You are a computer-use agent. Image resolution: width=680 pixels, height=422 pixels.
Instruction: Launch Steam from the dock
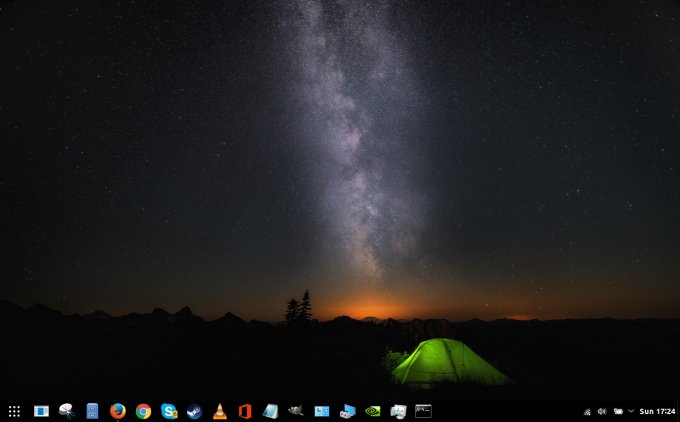point(194,411)
